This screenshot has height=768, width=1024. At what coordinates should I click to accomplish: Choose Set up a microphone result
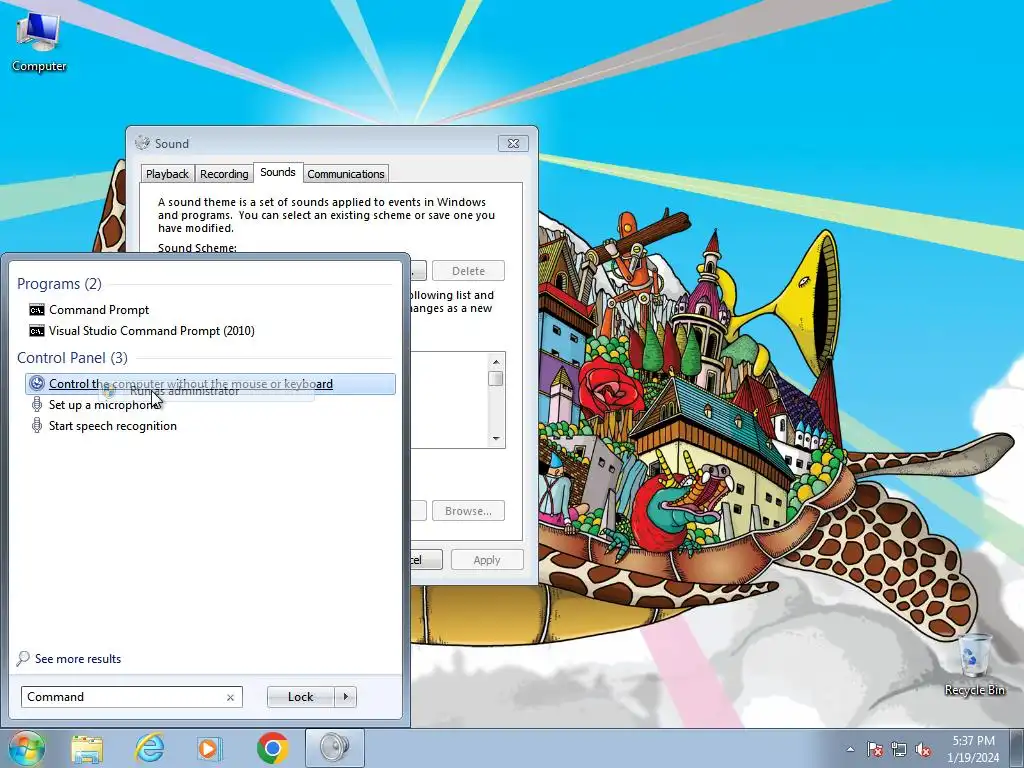210,405
